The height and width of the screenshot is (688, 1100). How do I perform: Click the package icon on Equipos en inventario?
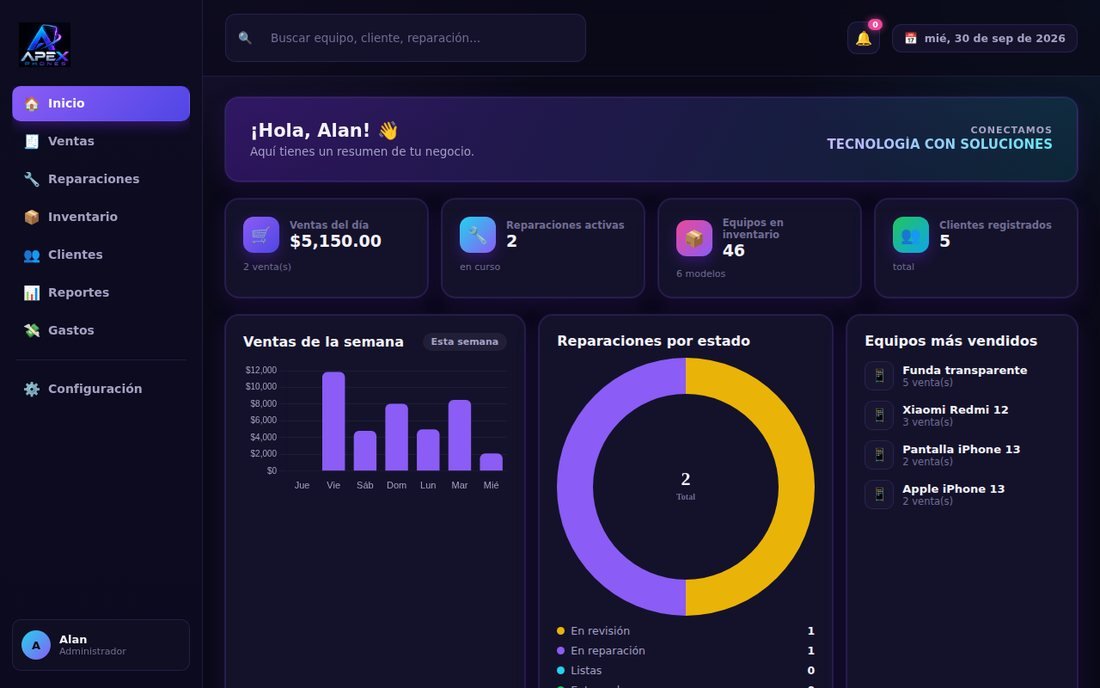694,238
